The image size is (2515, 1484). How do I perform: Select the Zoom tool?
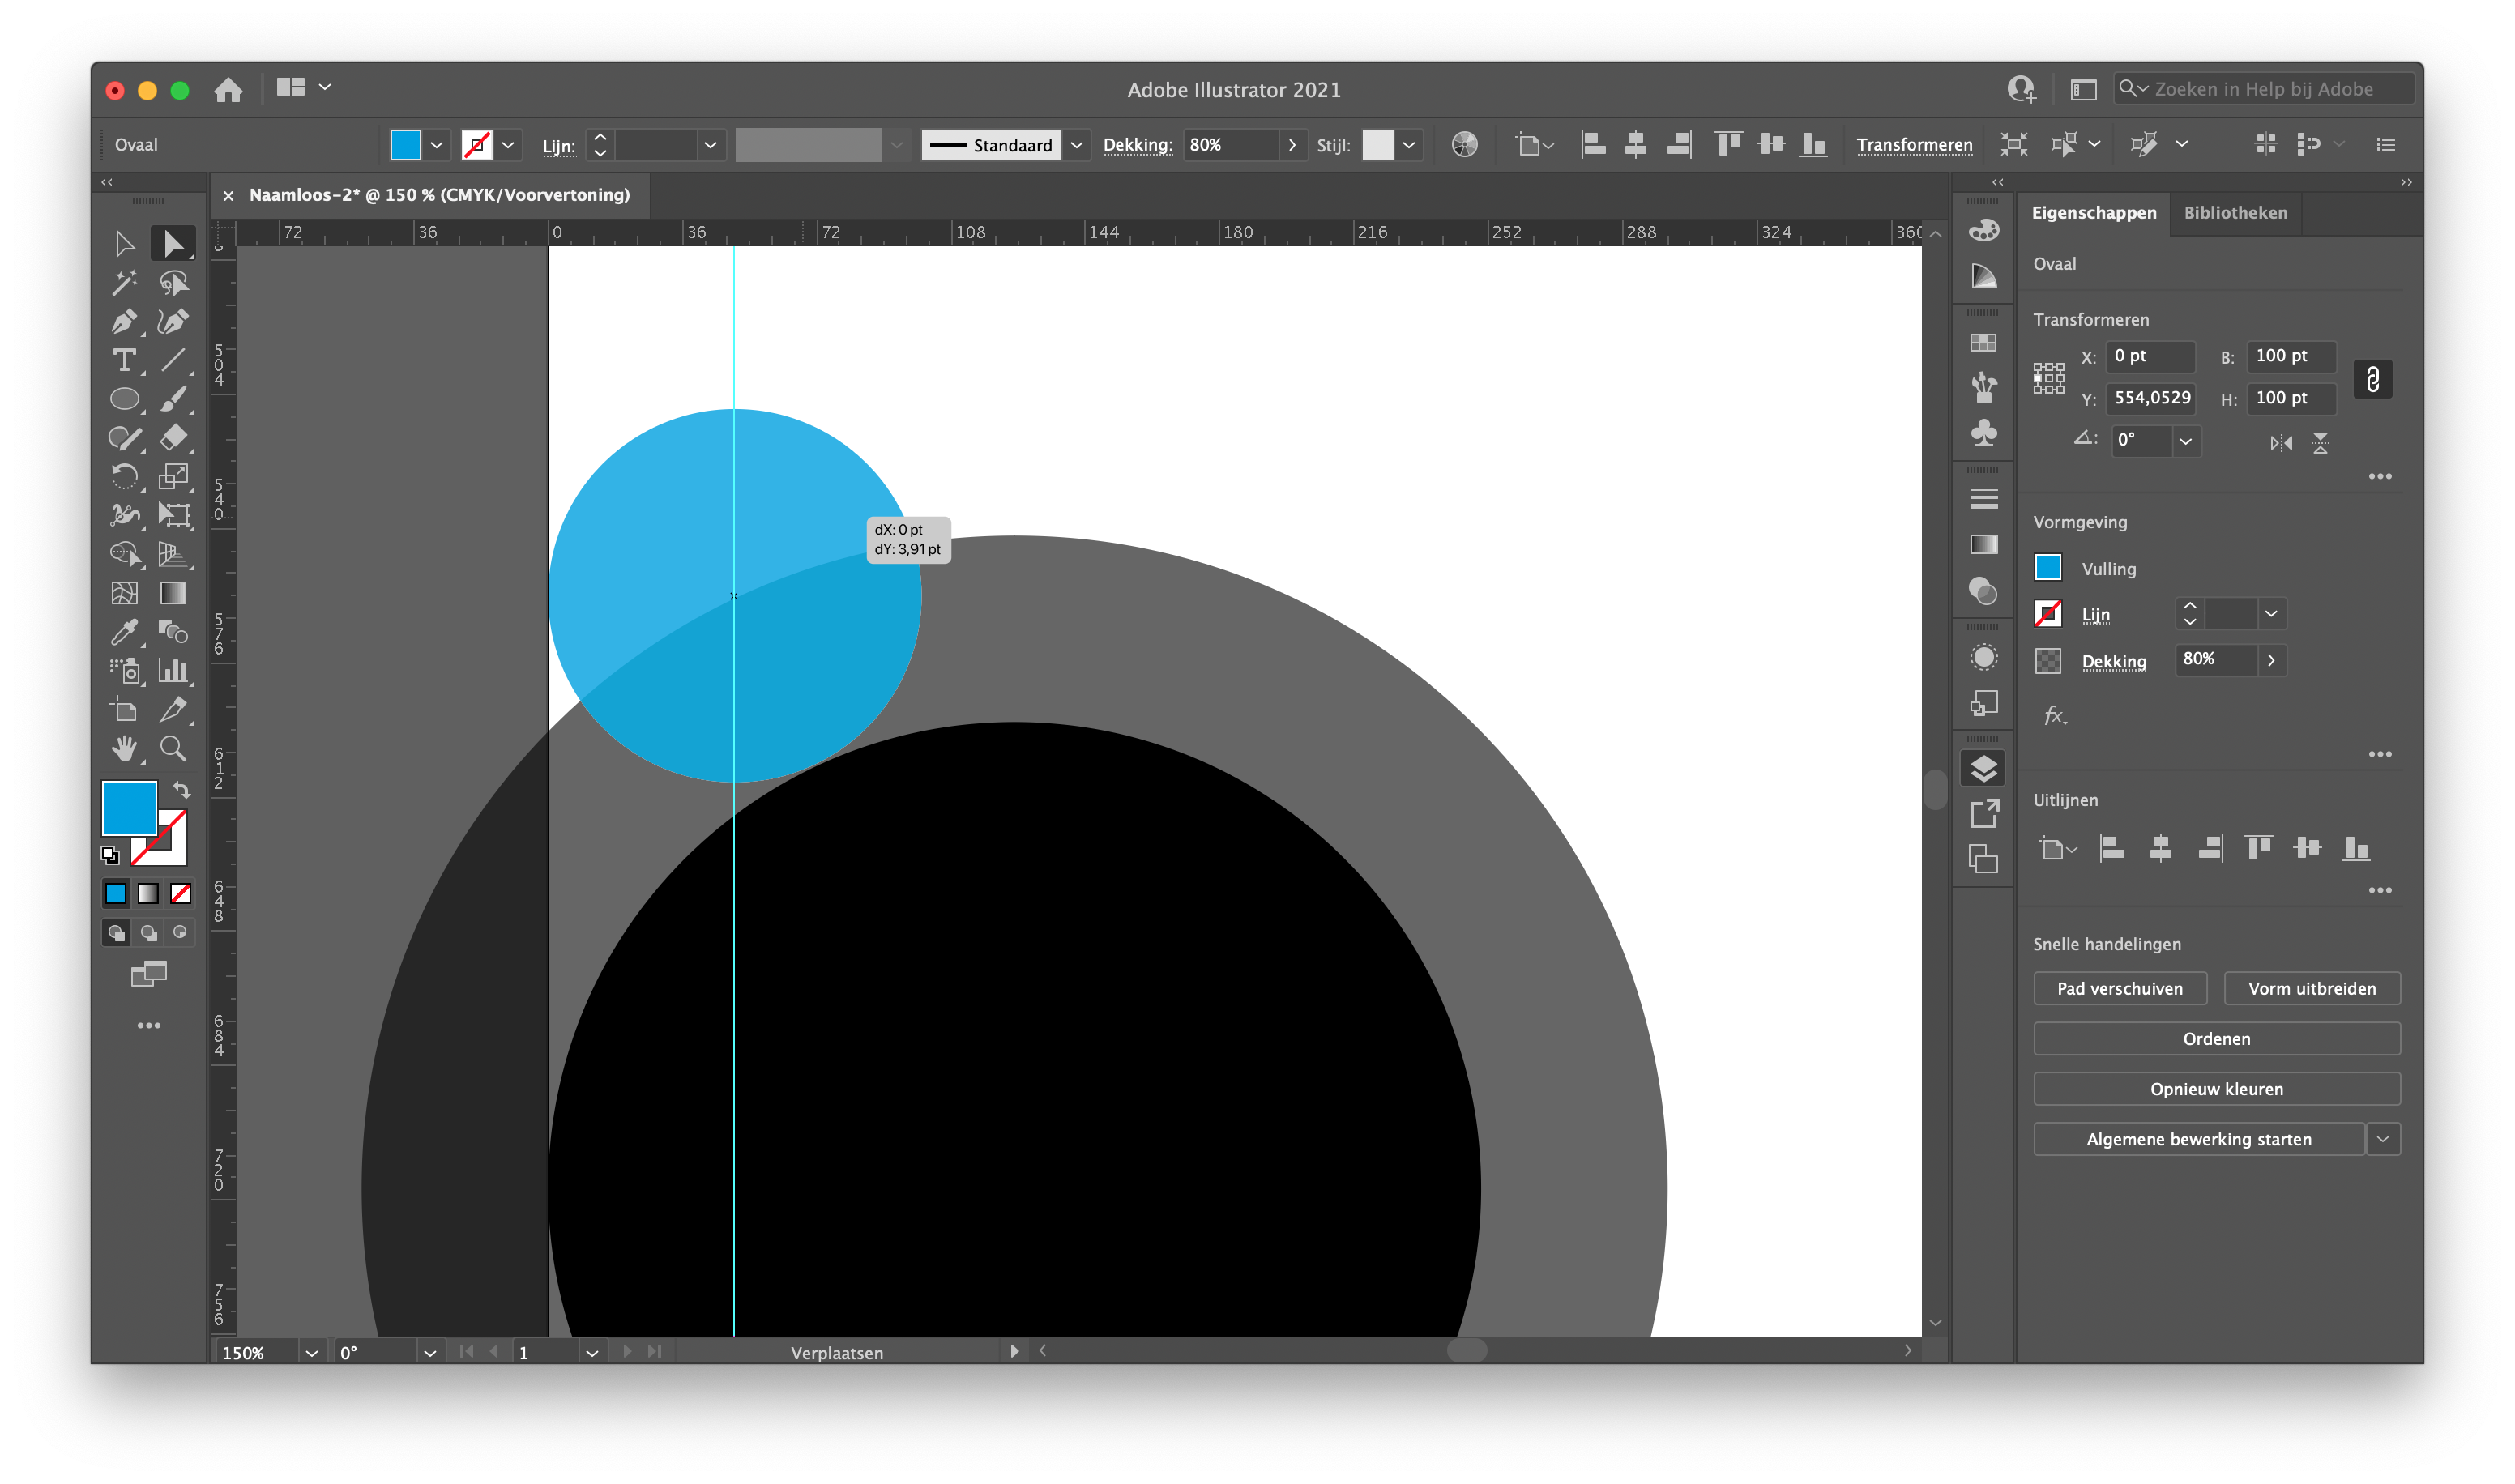coord(173,748)
